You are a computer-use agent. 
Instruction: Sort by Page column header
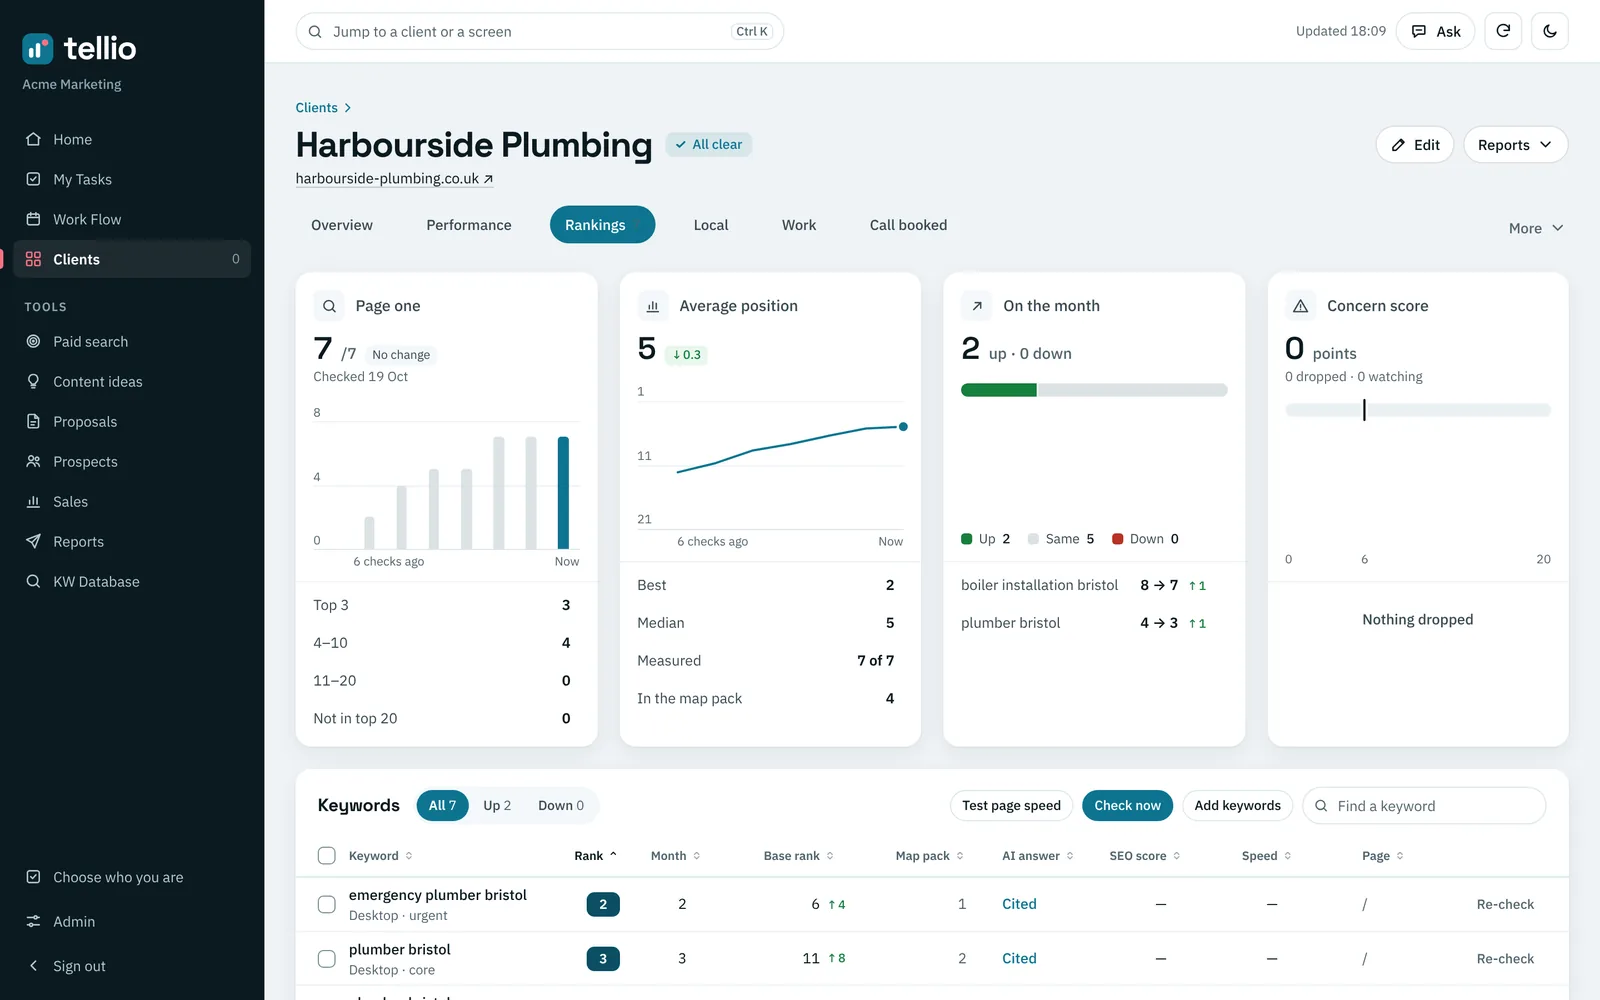pyautogui.click(x=1383, y=856)
